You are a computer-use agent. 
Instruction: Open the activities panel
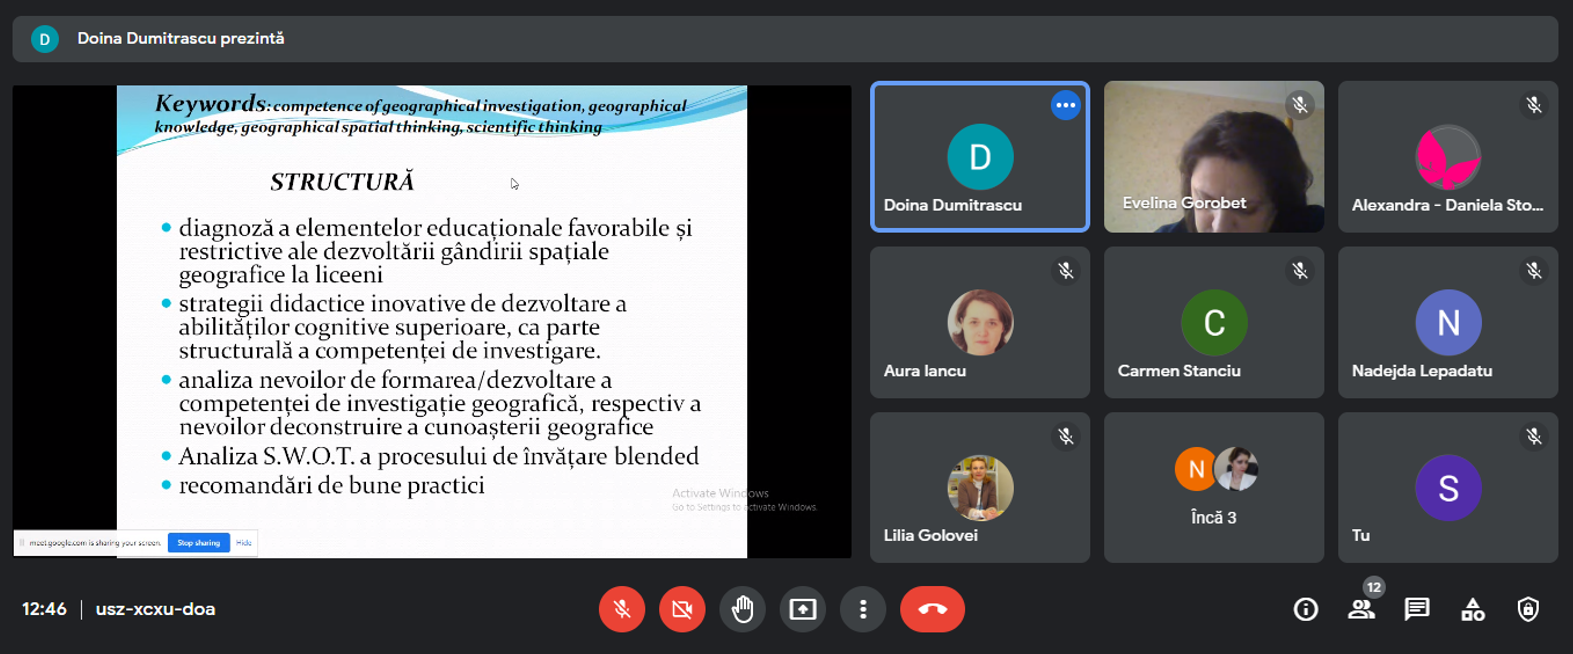click(x=1472, y=609)
